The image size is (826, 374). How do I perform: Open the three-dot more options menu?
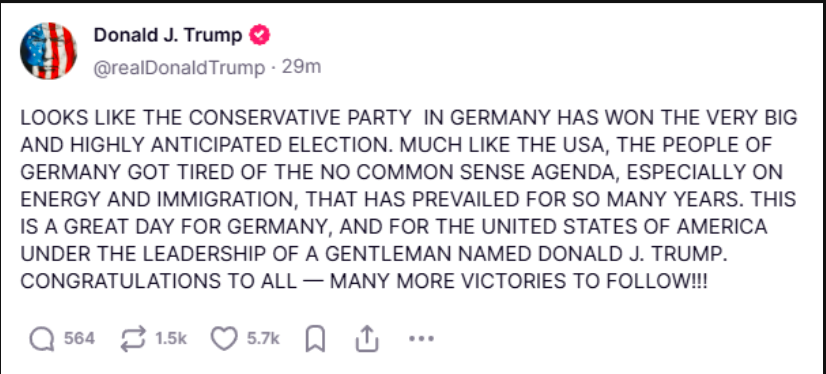(421, 339)
